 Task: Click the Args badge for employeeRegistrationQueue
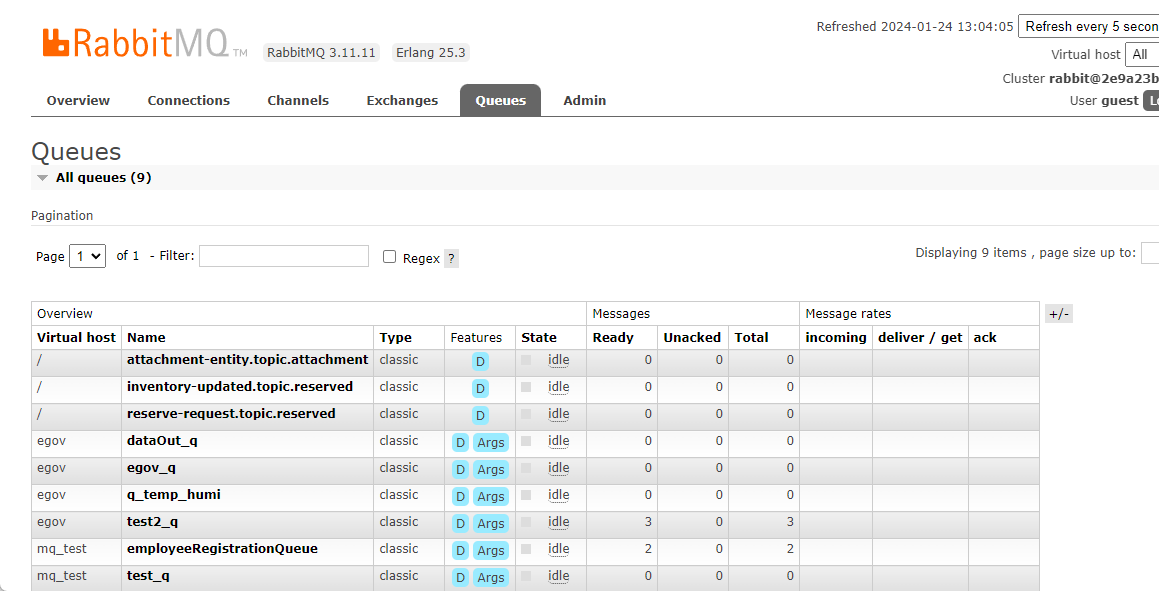coord(490,550)
